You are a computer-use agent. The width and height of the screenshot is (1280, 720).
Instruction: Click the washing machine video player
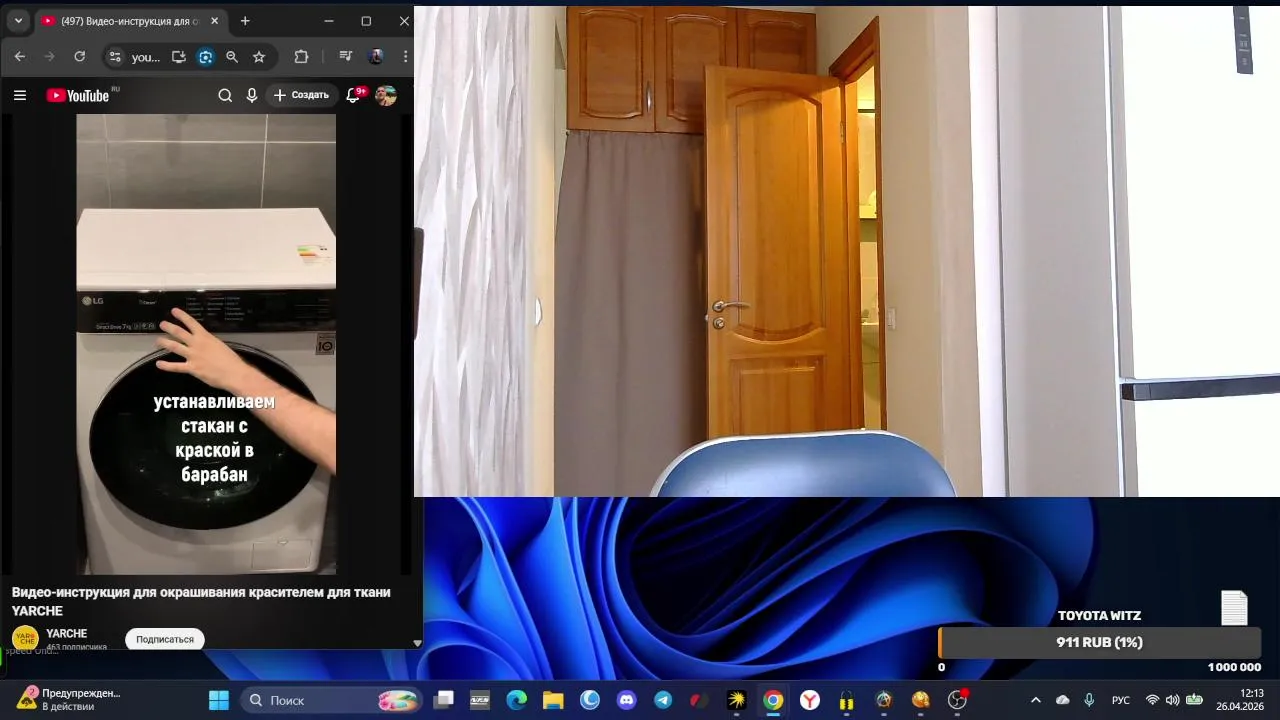tap(206, 344)
